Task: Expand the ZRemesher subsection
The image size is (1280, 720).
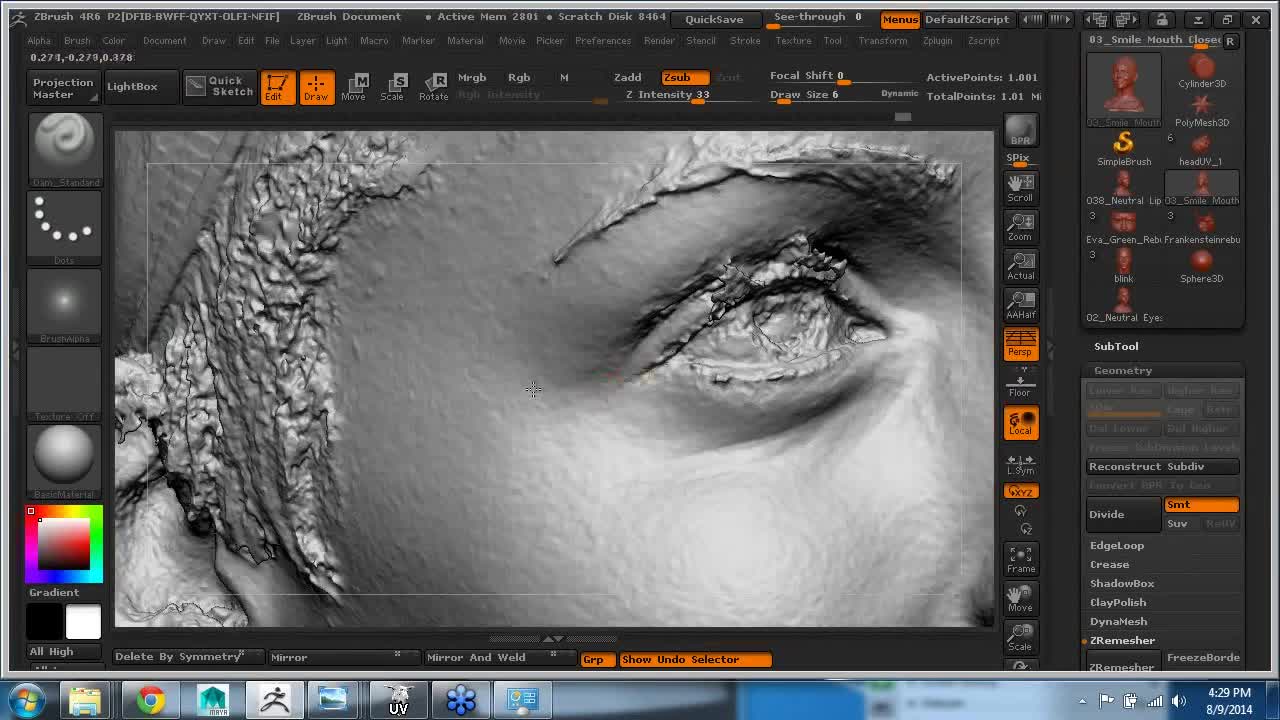Action: [x=1122, y=640]
